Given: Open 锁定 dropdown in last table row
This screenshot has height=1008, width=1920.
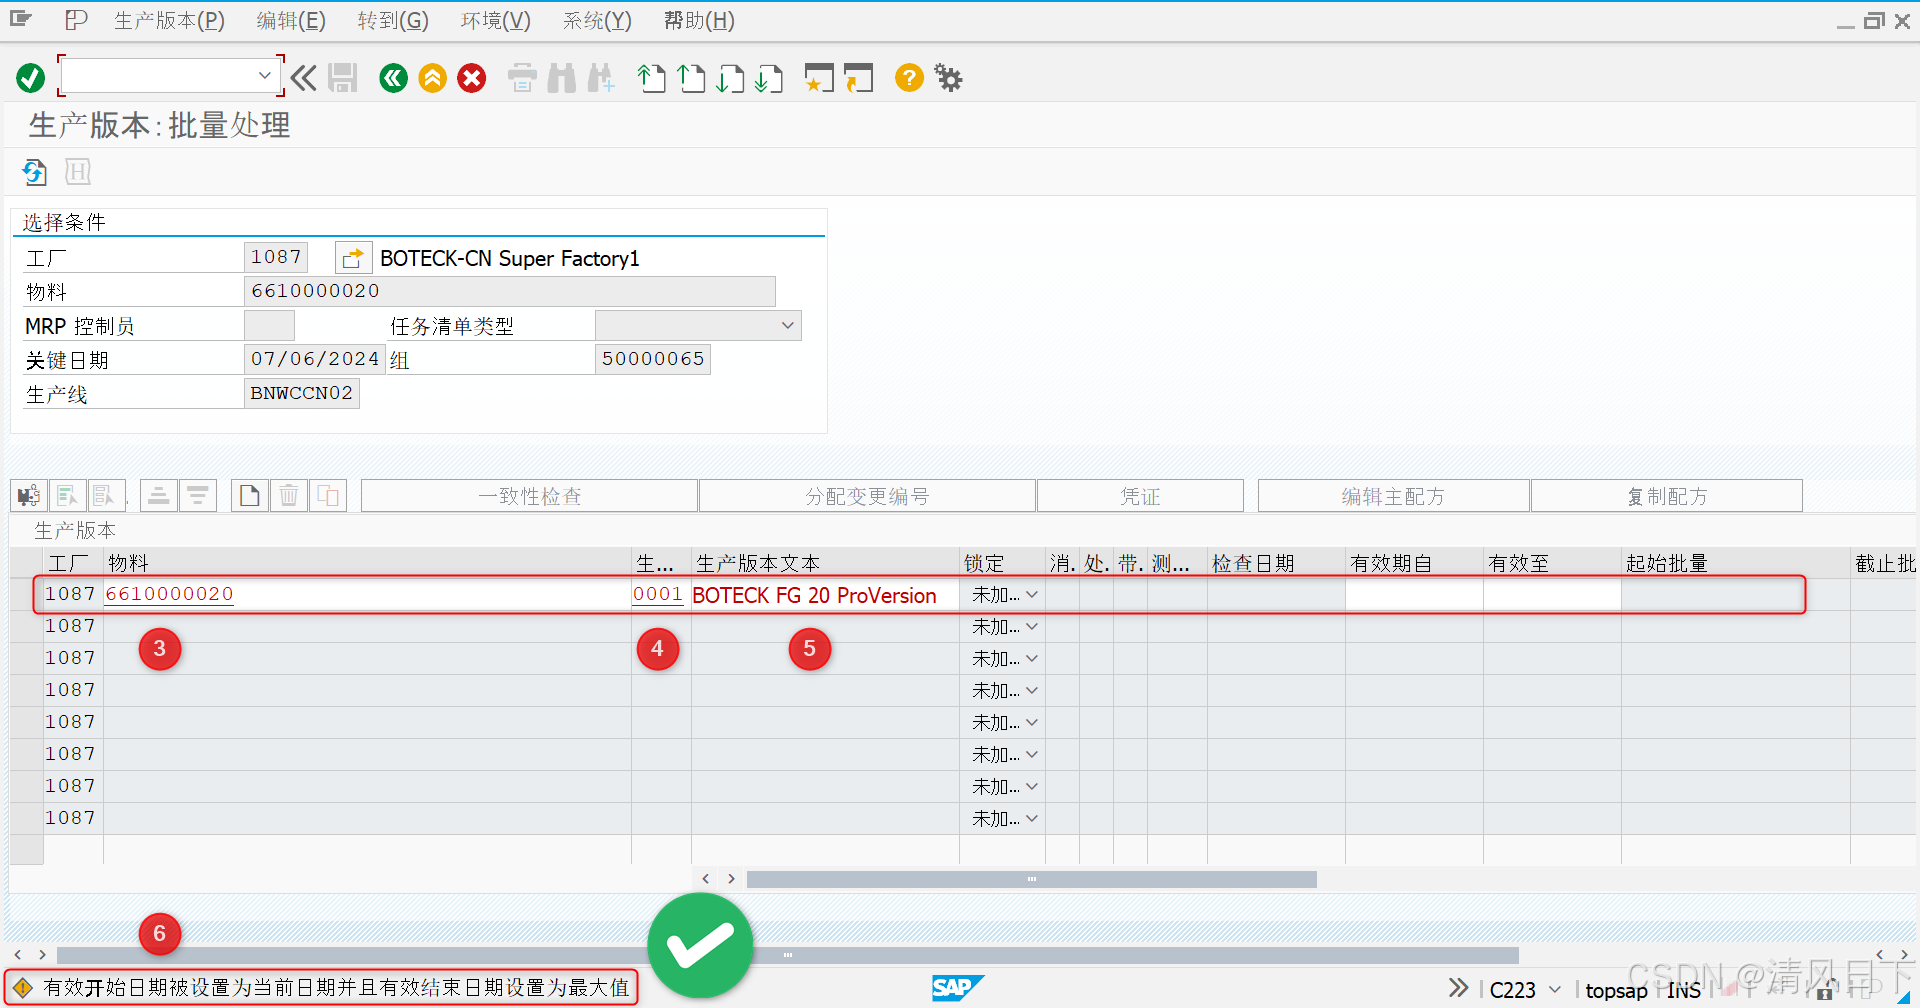Looking at the screenshot, I should tap(1032, 819).
